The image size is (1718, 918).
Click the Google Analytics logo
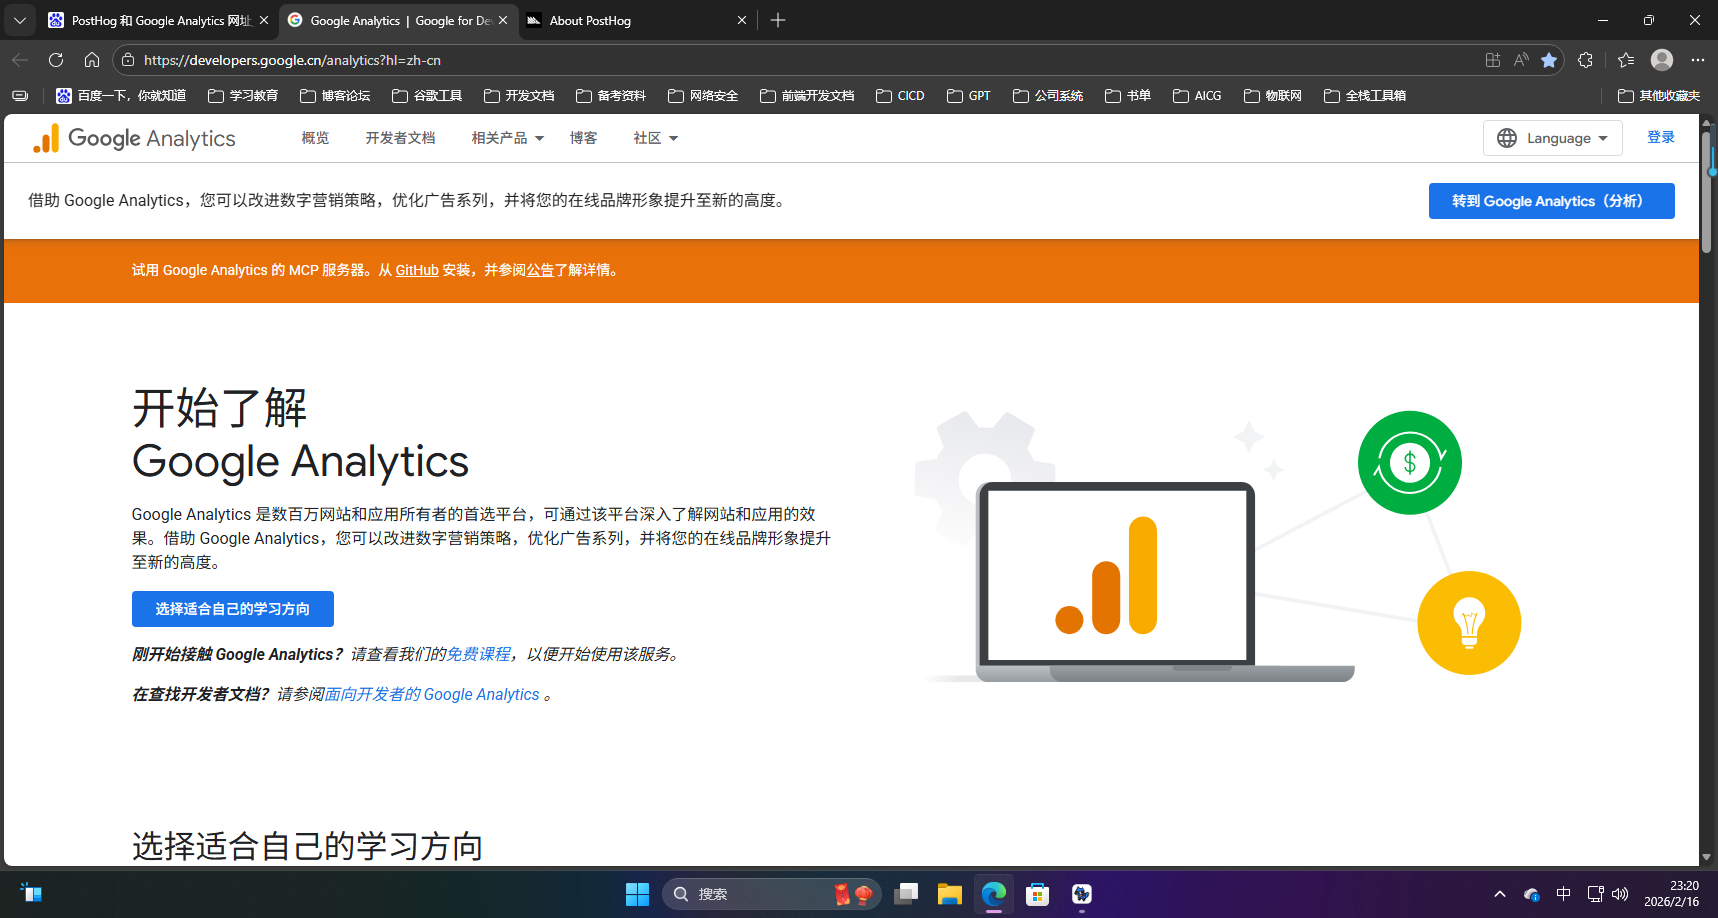pos(134,137)
